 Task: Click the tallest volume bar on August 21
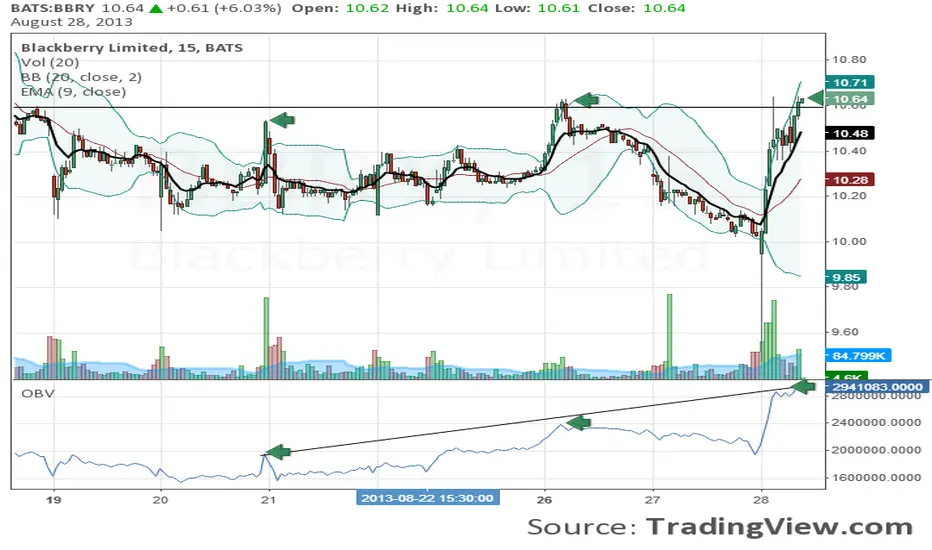(266, 338)
